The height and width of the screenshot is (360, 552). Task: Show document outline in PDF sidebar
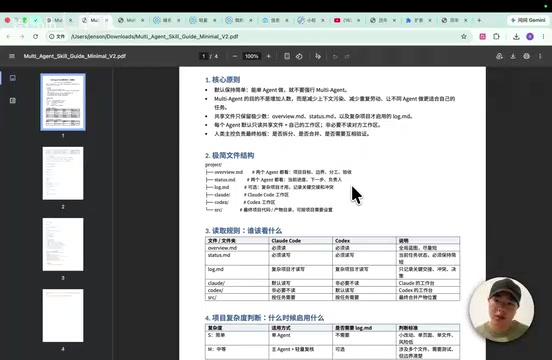(13, 101)
